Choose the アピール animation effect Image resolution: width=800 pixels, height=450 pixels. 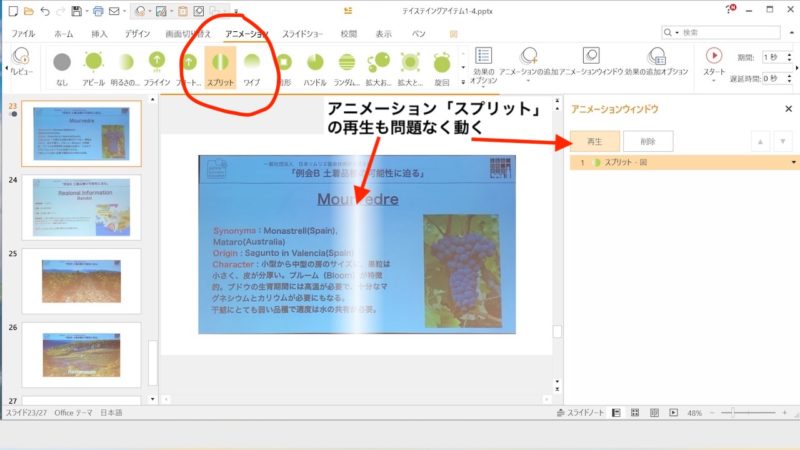pyautogui.click(x=93, y=67)
